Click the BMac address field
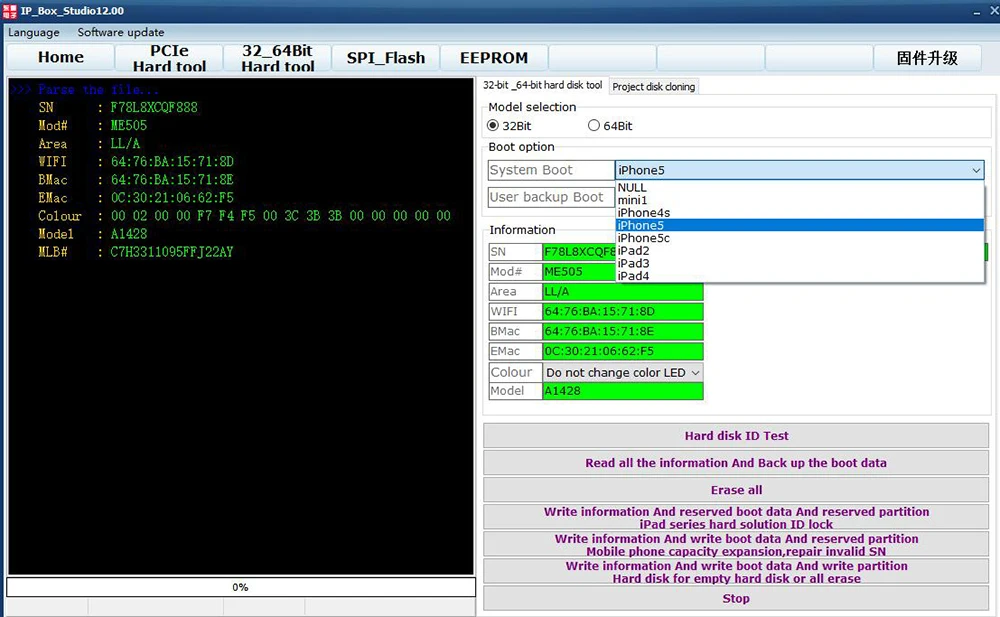Viewport: 1000px width, 617px height. (x=622, y=331)
